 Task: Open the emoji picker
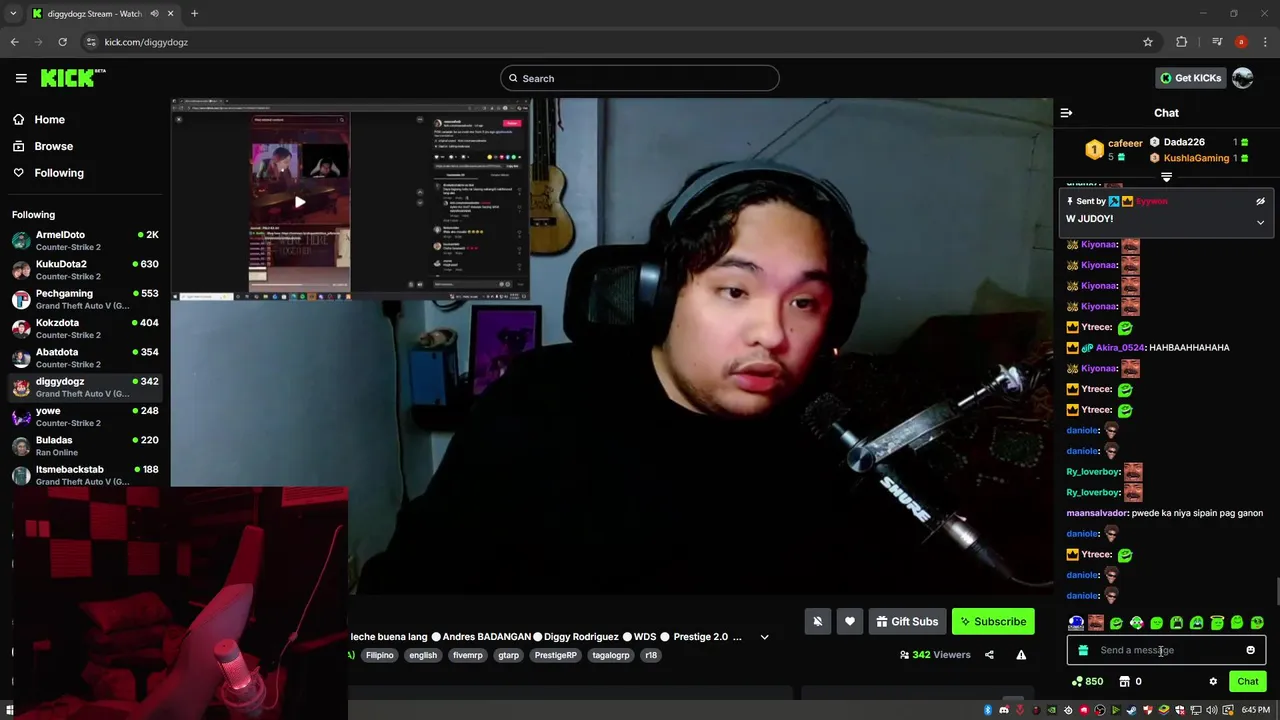click(x=1250, y=650)
